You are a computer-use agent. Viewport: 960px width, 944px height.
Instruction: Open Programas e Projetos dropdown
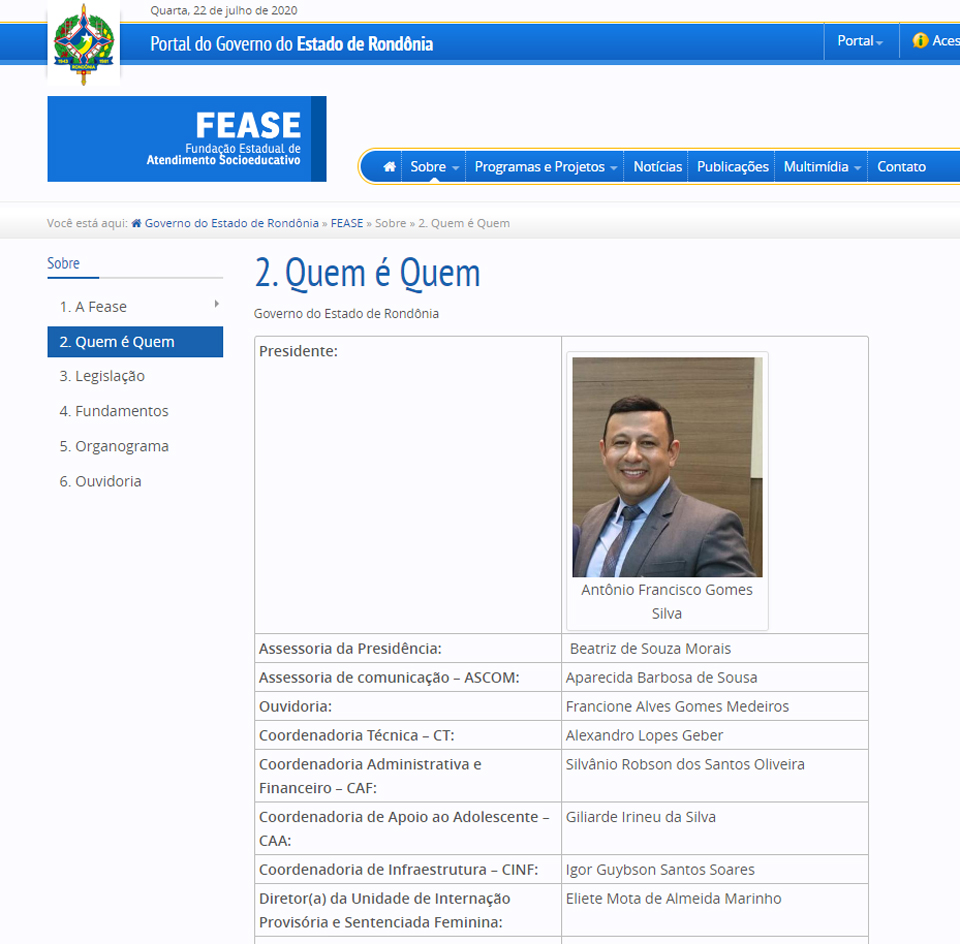click(545, 167)
